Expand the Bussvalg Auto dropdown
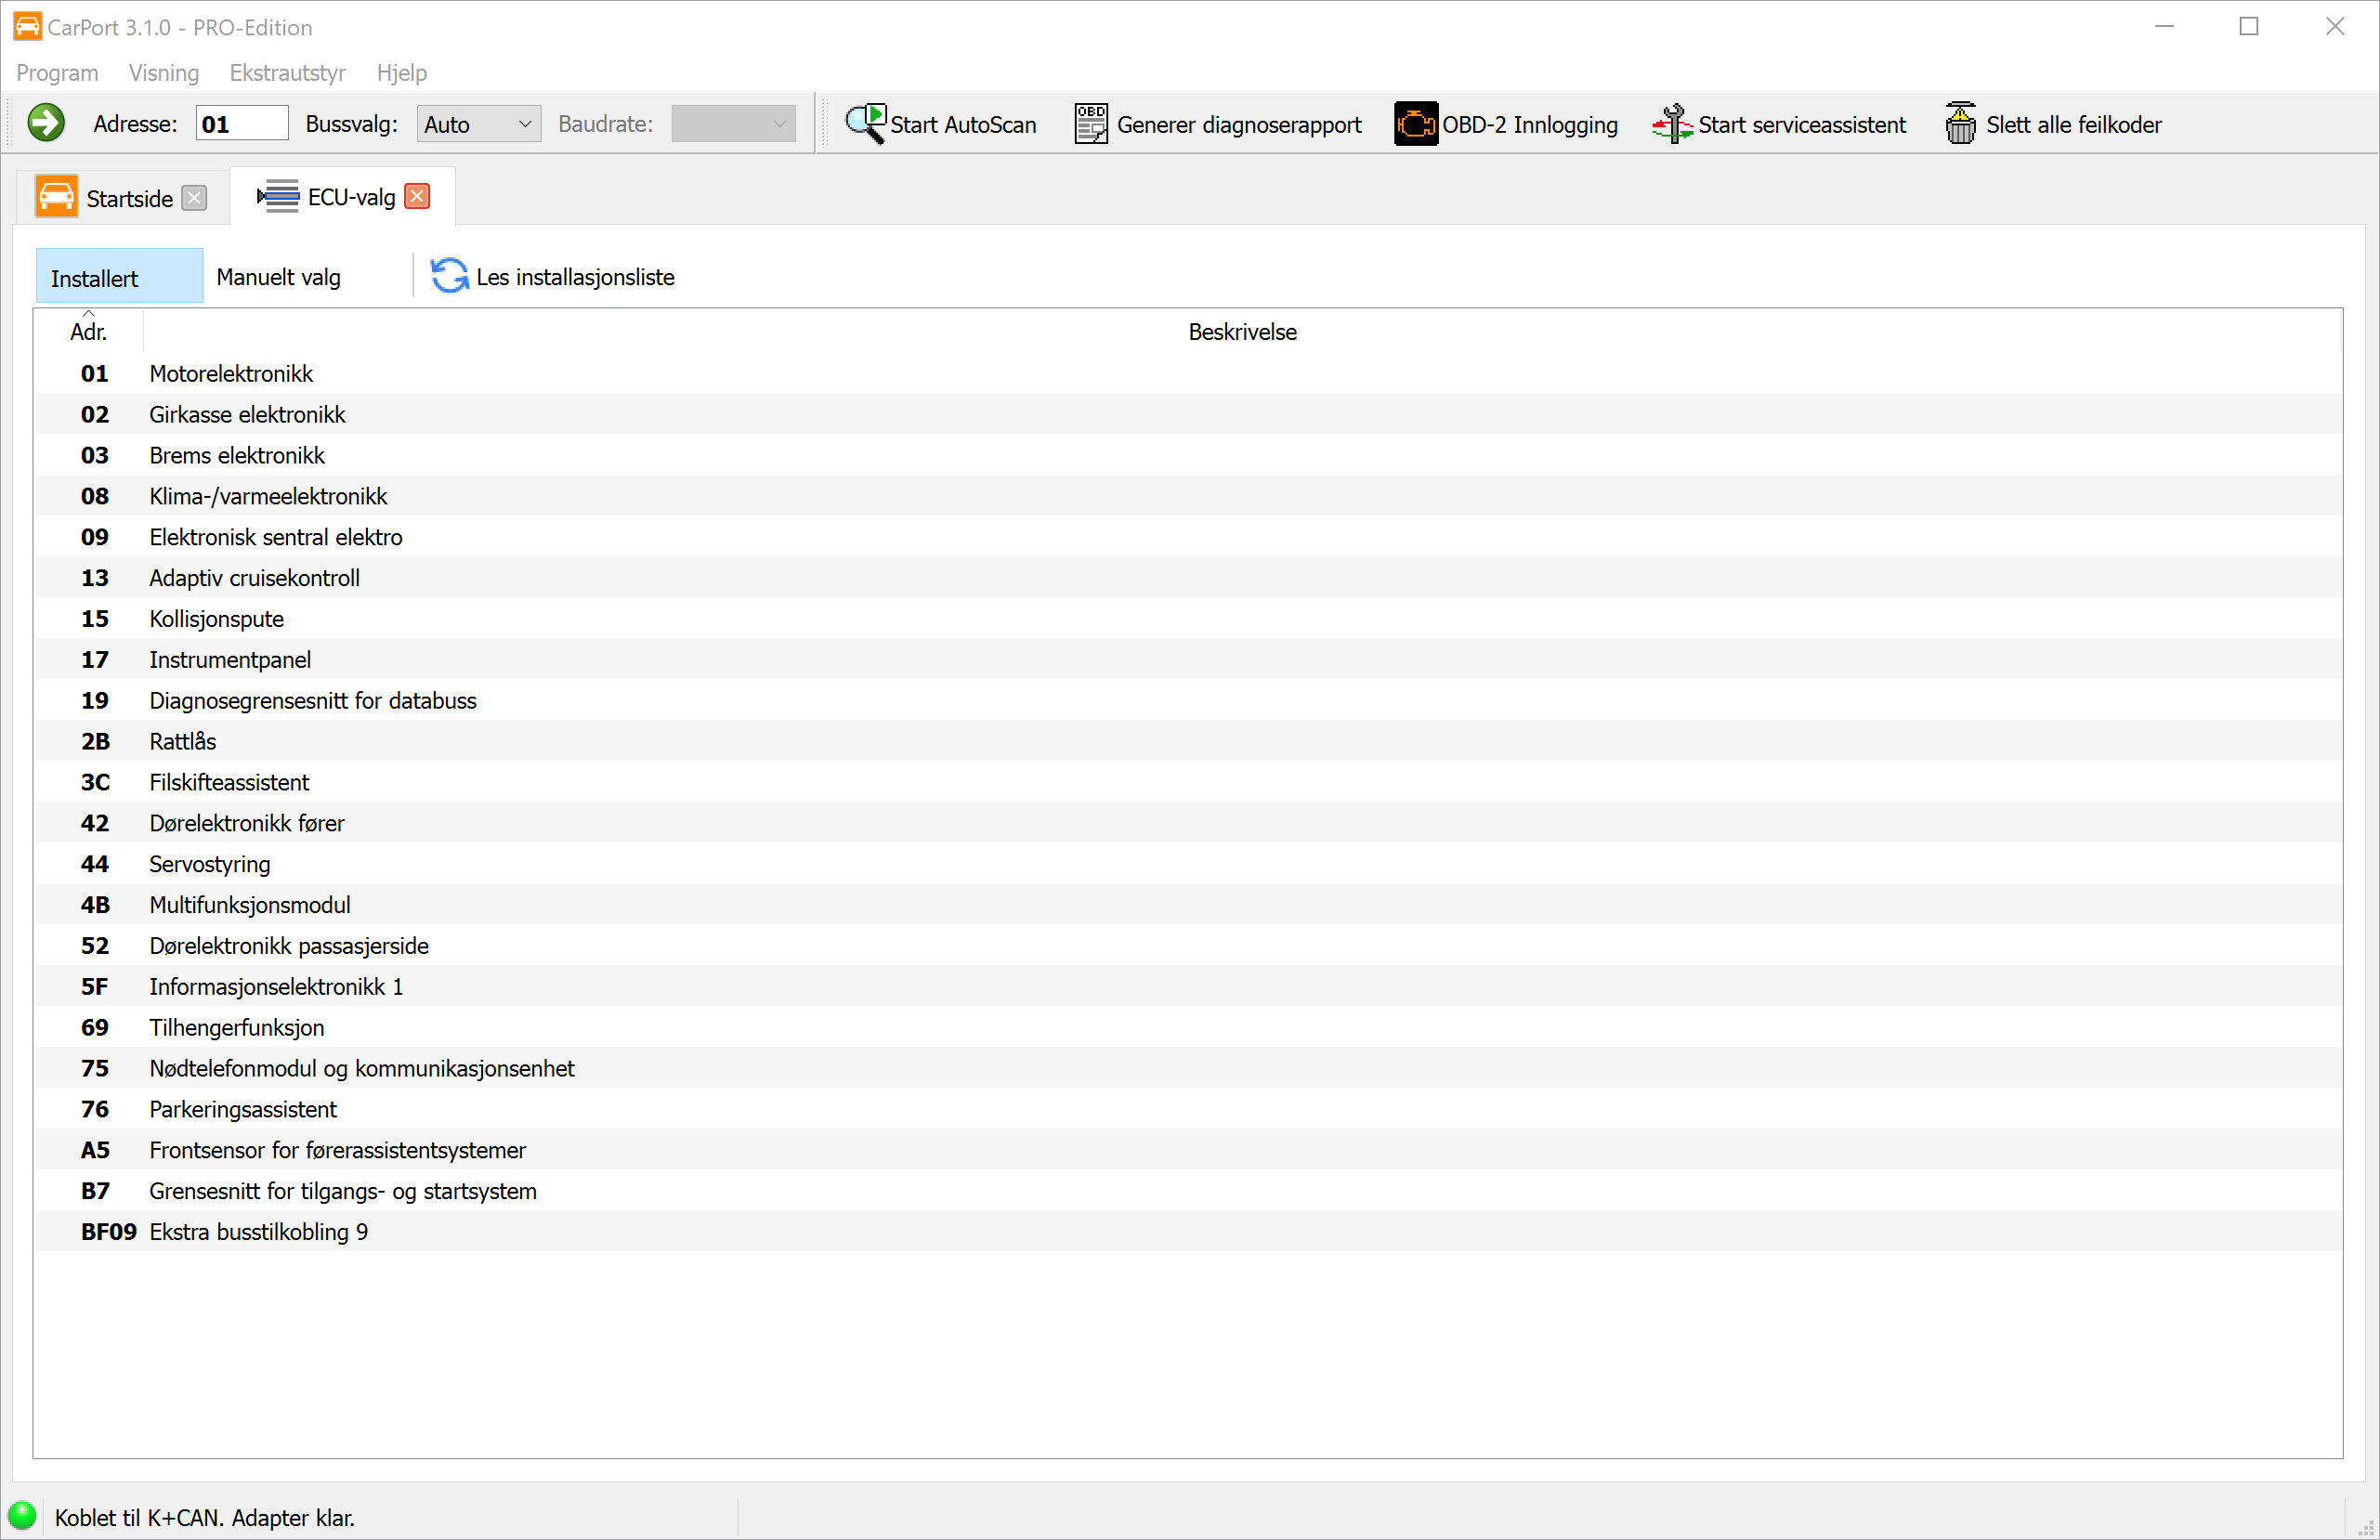Screen dimensions: 2380x1540 coord(479,124)
